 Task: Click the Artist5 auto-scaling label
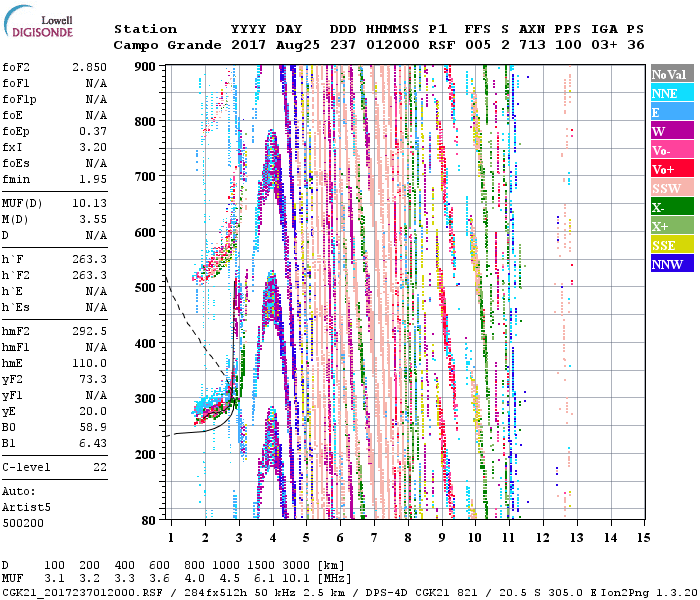[x=23, y=509]
